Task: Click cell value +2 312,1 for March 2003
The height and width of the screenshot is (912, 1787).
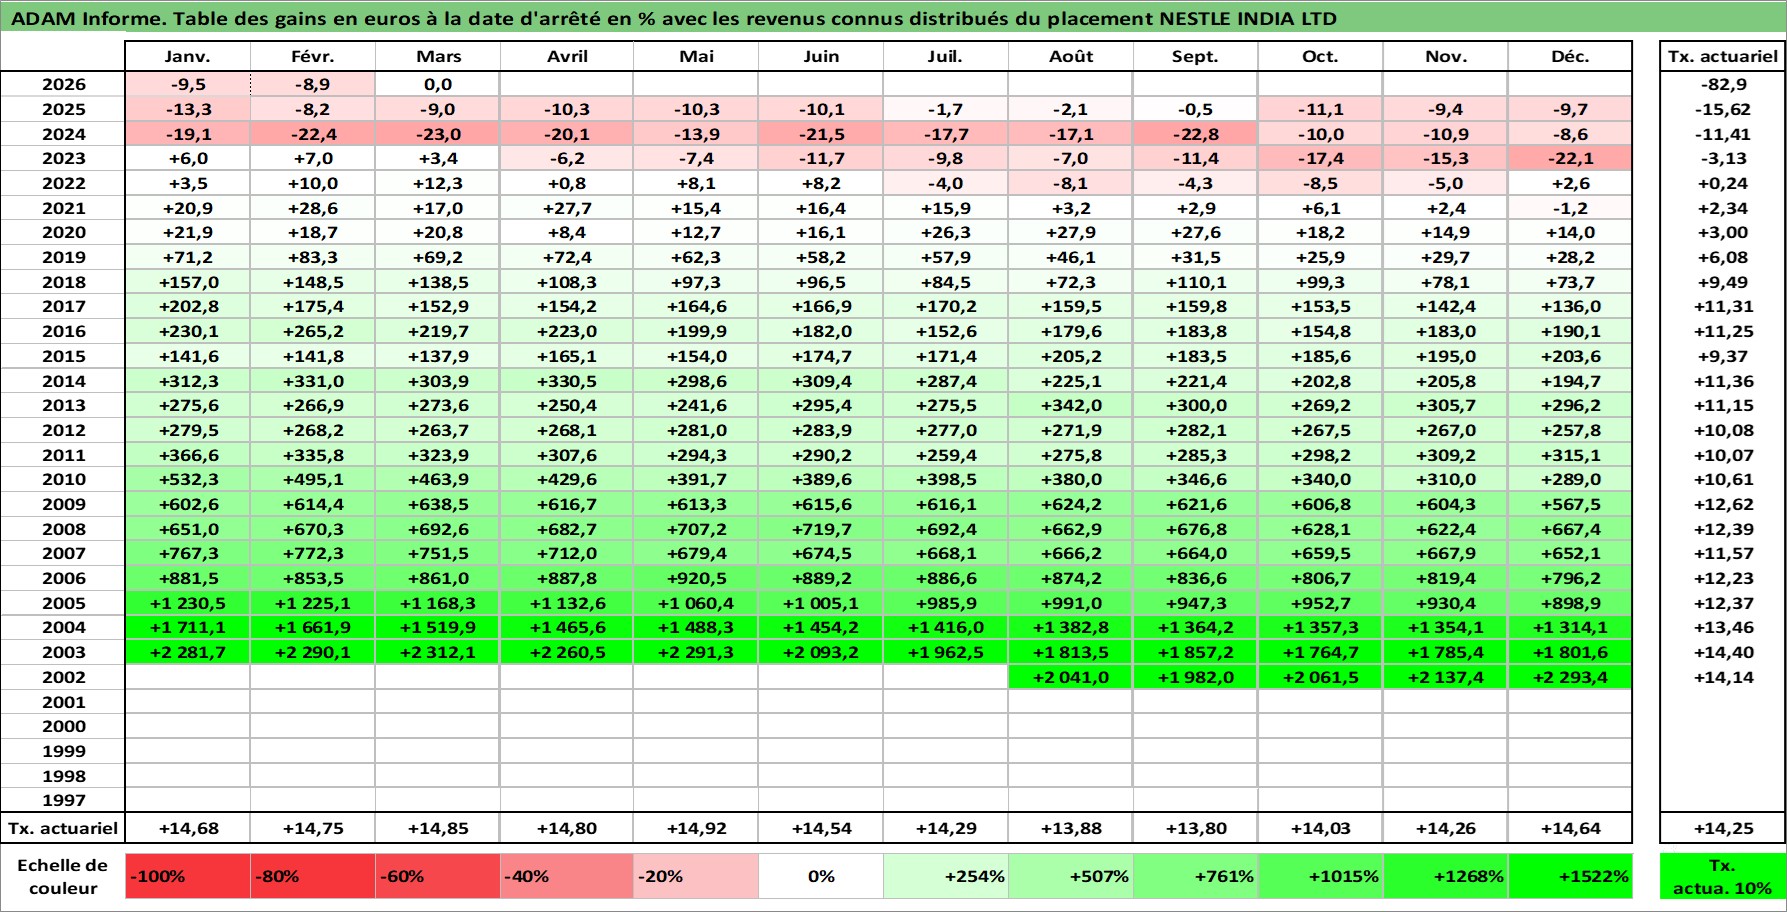Action: pos(438,652)
